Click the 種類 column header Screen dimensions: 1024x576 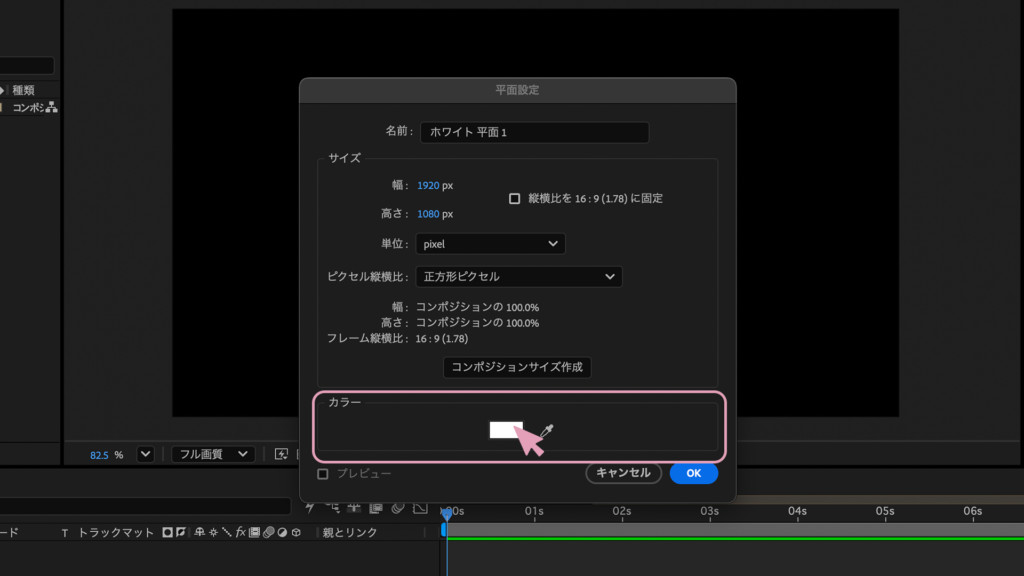pyautogui.click(x=24, y=90)
